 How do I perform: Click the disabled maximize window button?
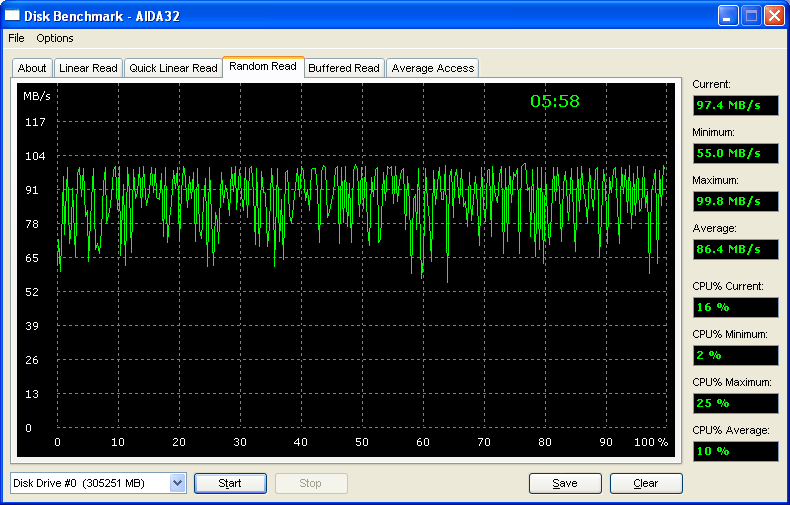(751, 16)
